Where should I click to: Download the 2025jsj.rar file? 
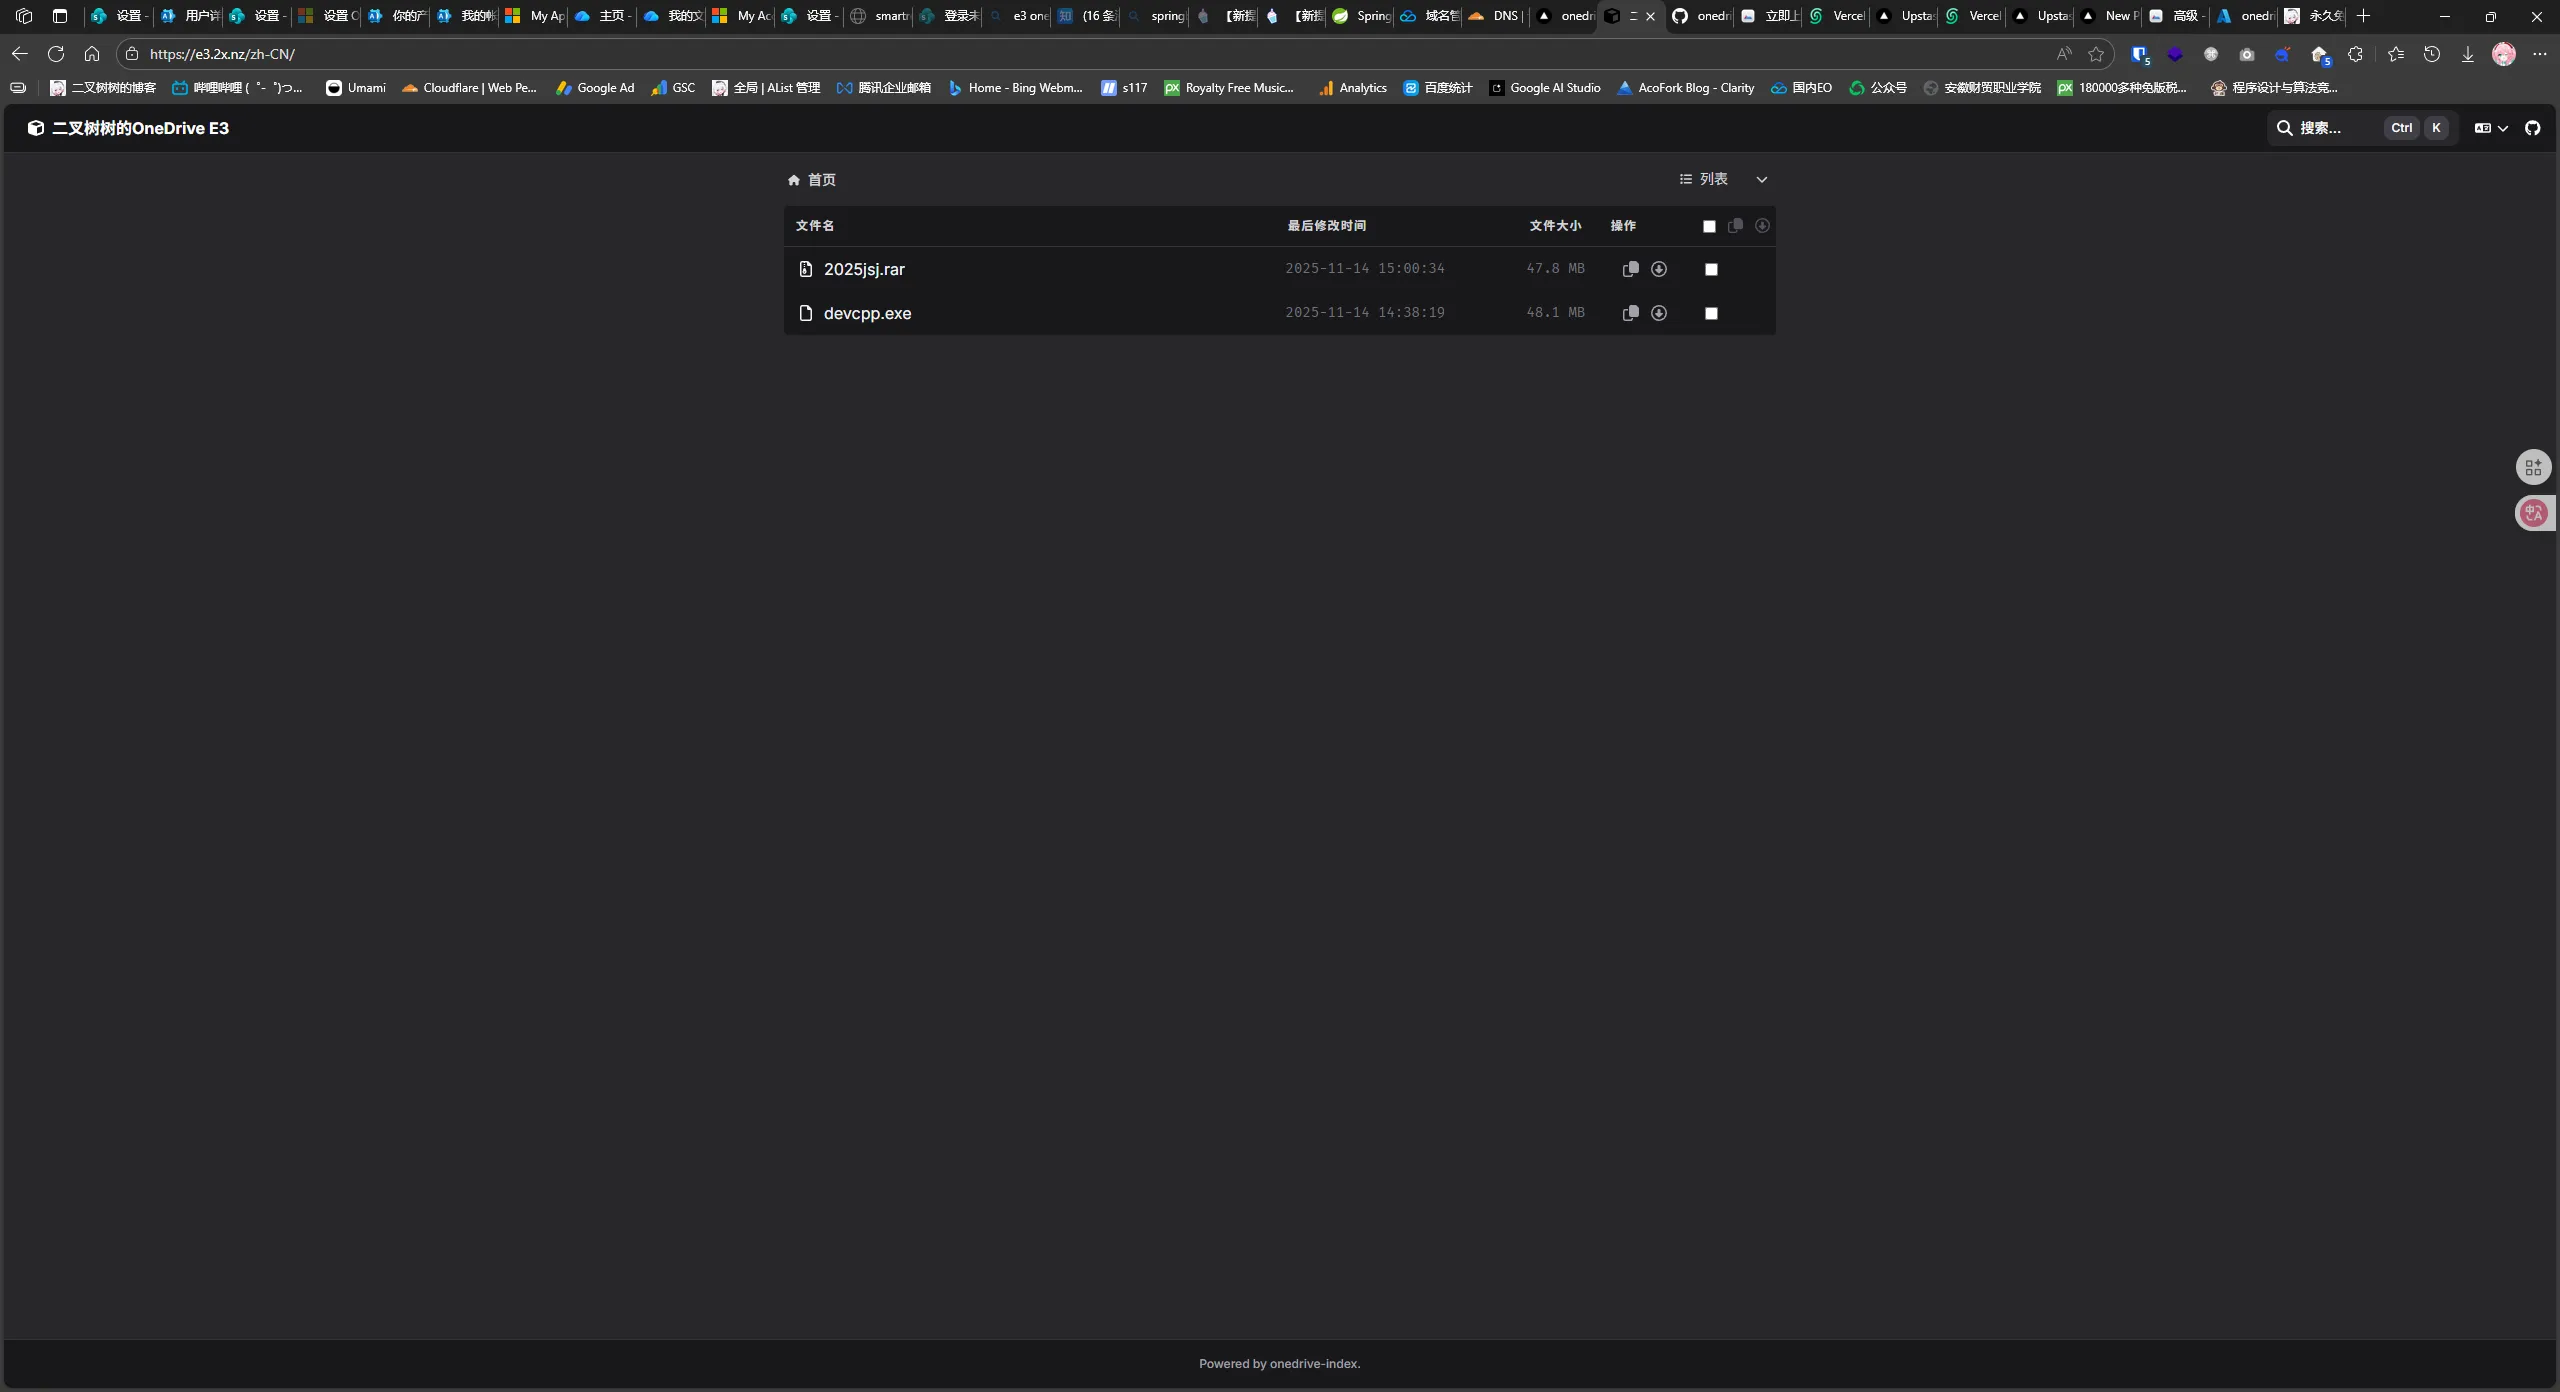1659,269
